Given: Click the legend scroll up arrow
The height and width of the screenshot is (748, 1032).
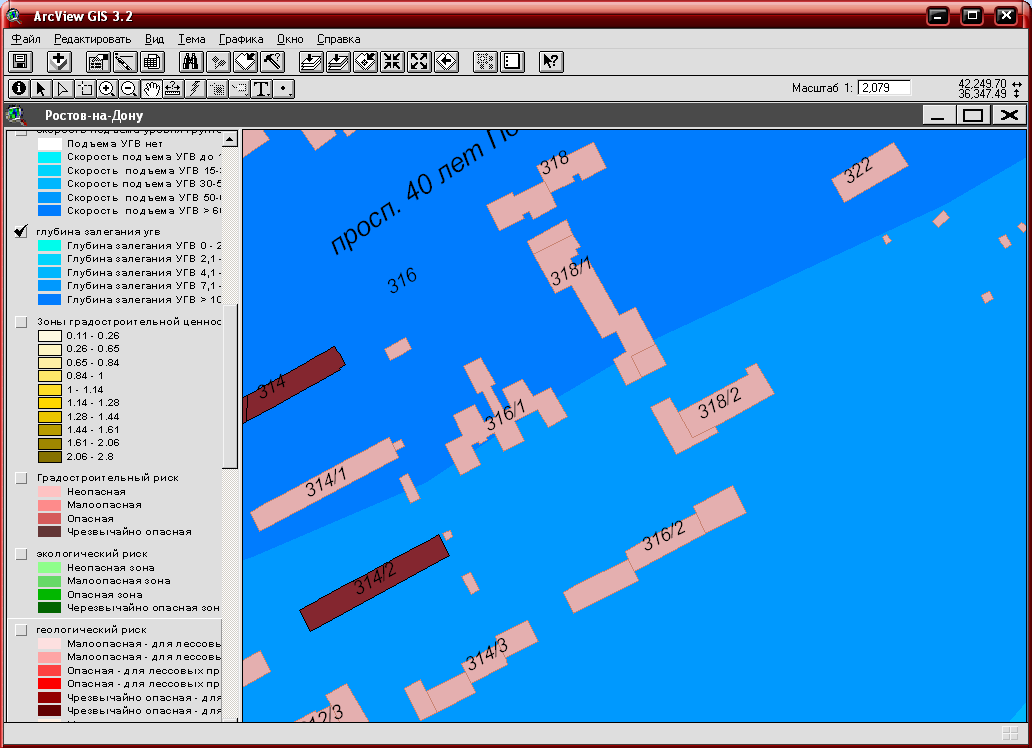Looking at the screenshot, I should click(229, 138).
